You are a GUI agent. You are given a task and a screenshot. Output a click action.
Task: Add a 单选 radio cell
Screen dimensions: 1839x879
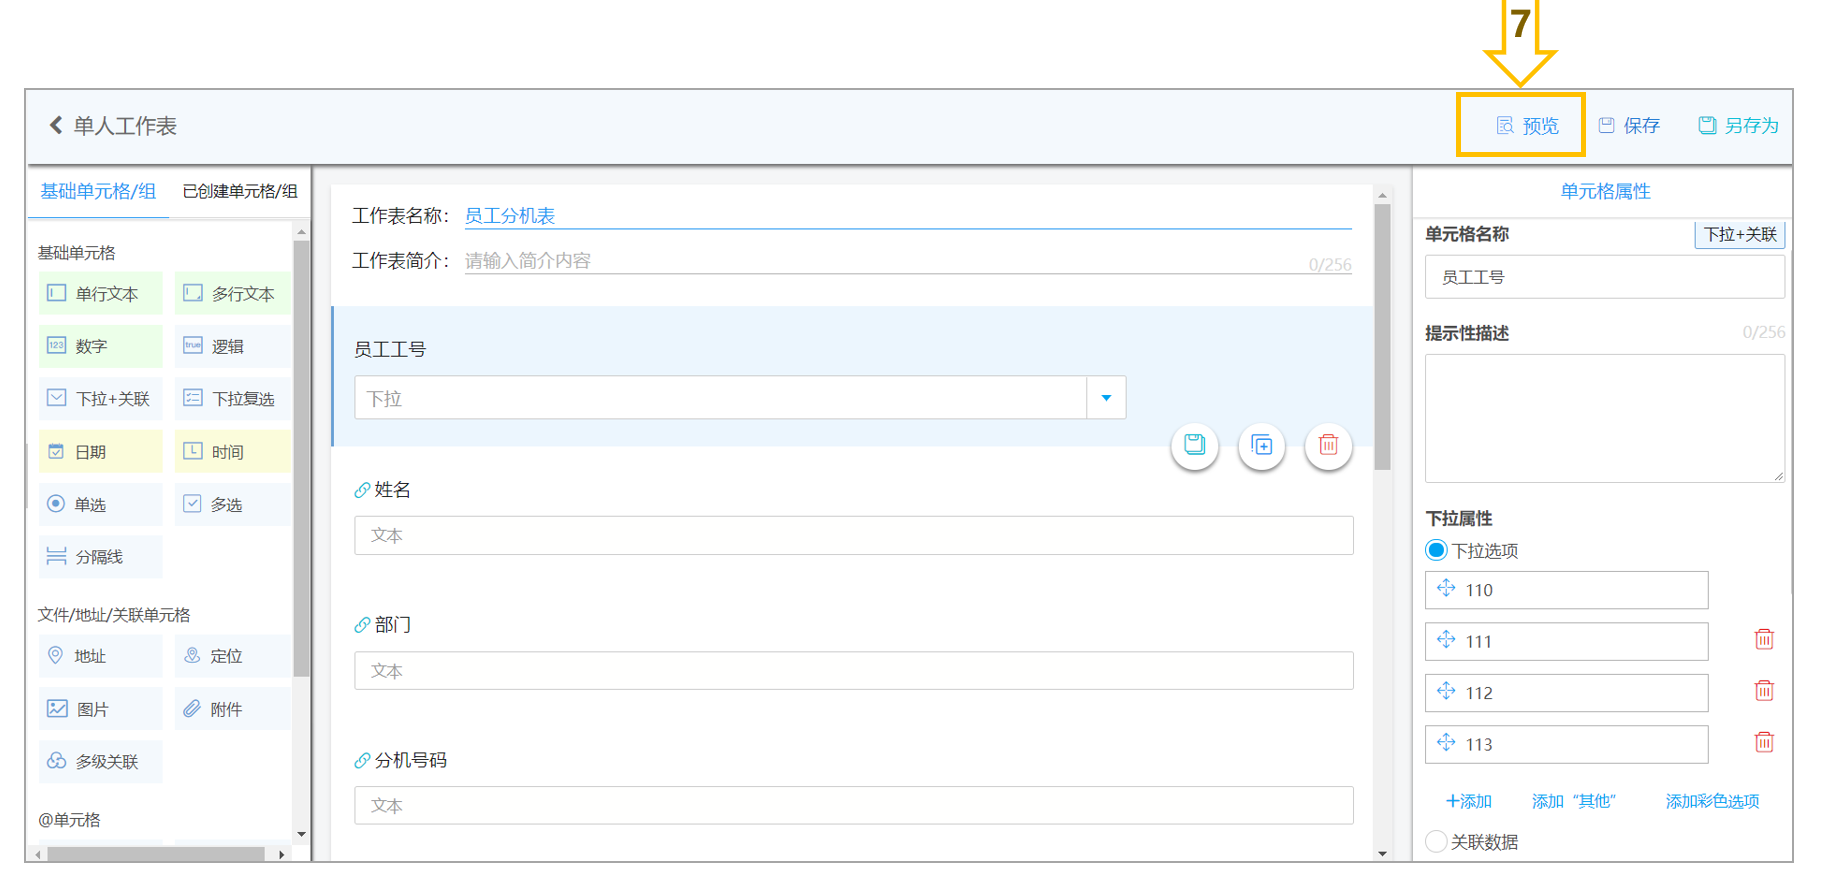click(x=100, y=505)
